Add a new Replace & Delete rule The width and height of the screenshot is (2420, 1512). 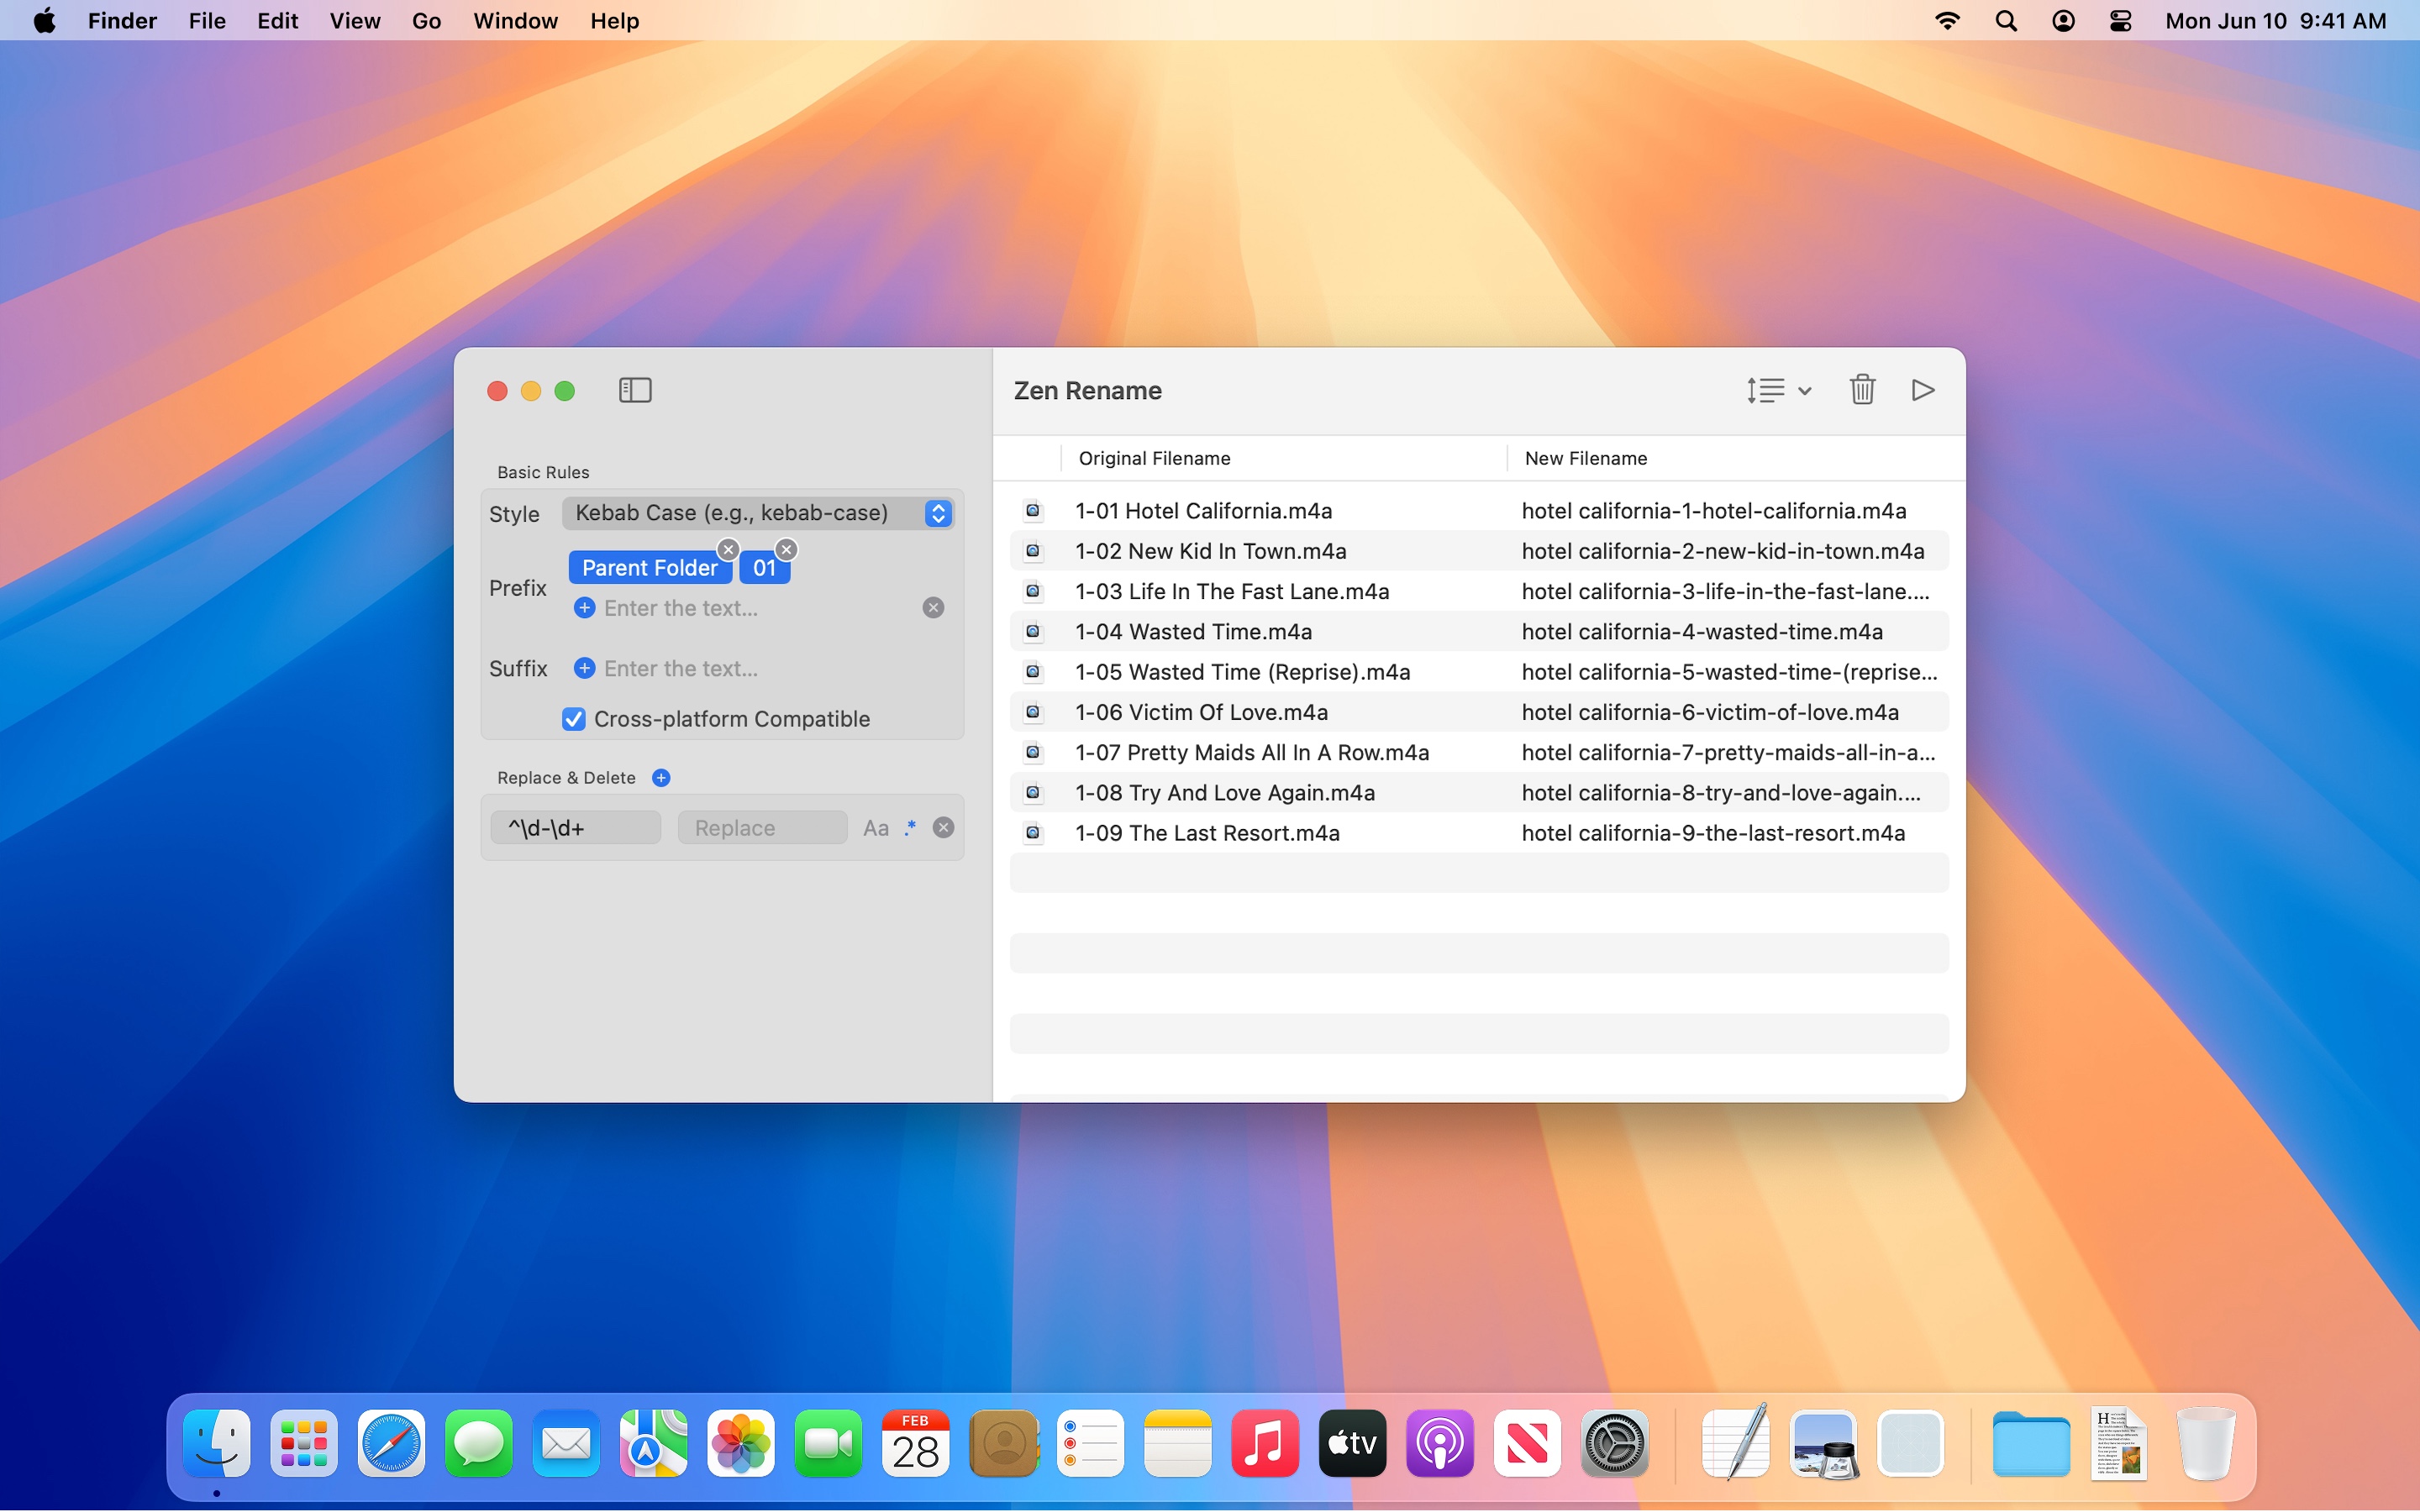[661, 778]
